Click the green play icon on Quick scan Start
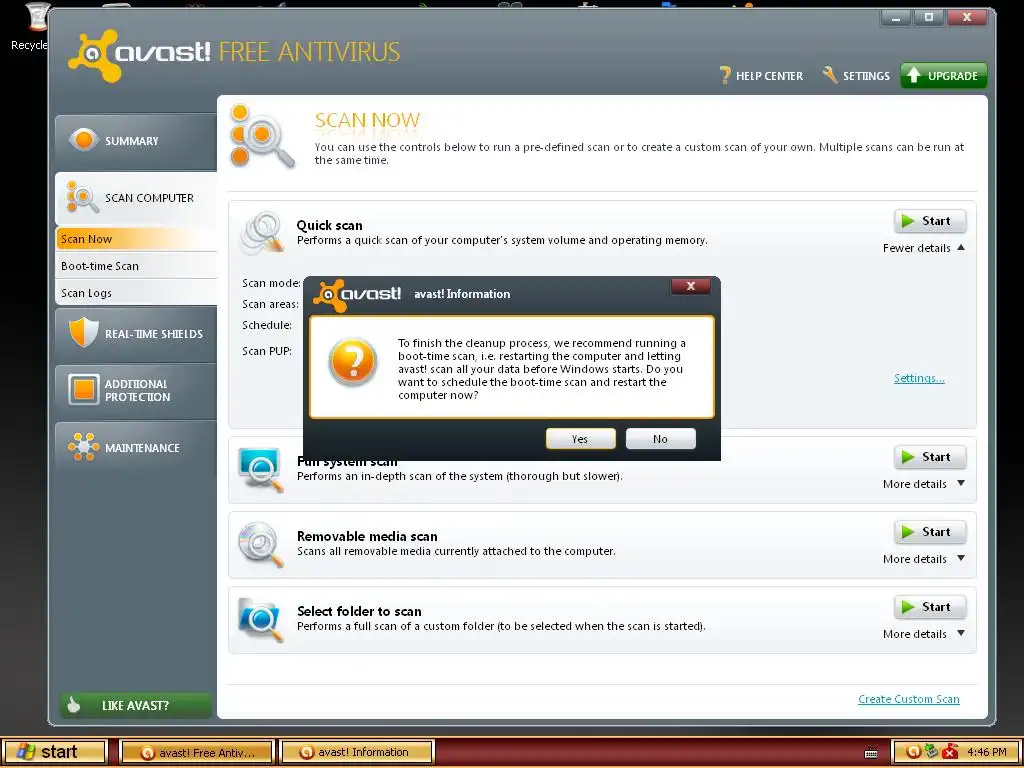This screenshot has width=1024, height=768. point(908,221)
